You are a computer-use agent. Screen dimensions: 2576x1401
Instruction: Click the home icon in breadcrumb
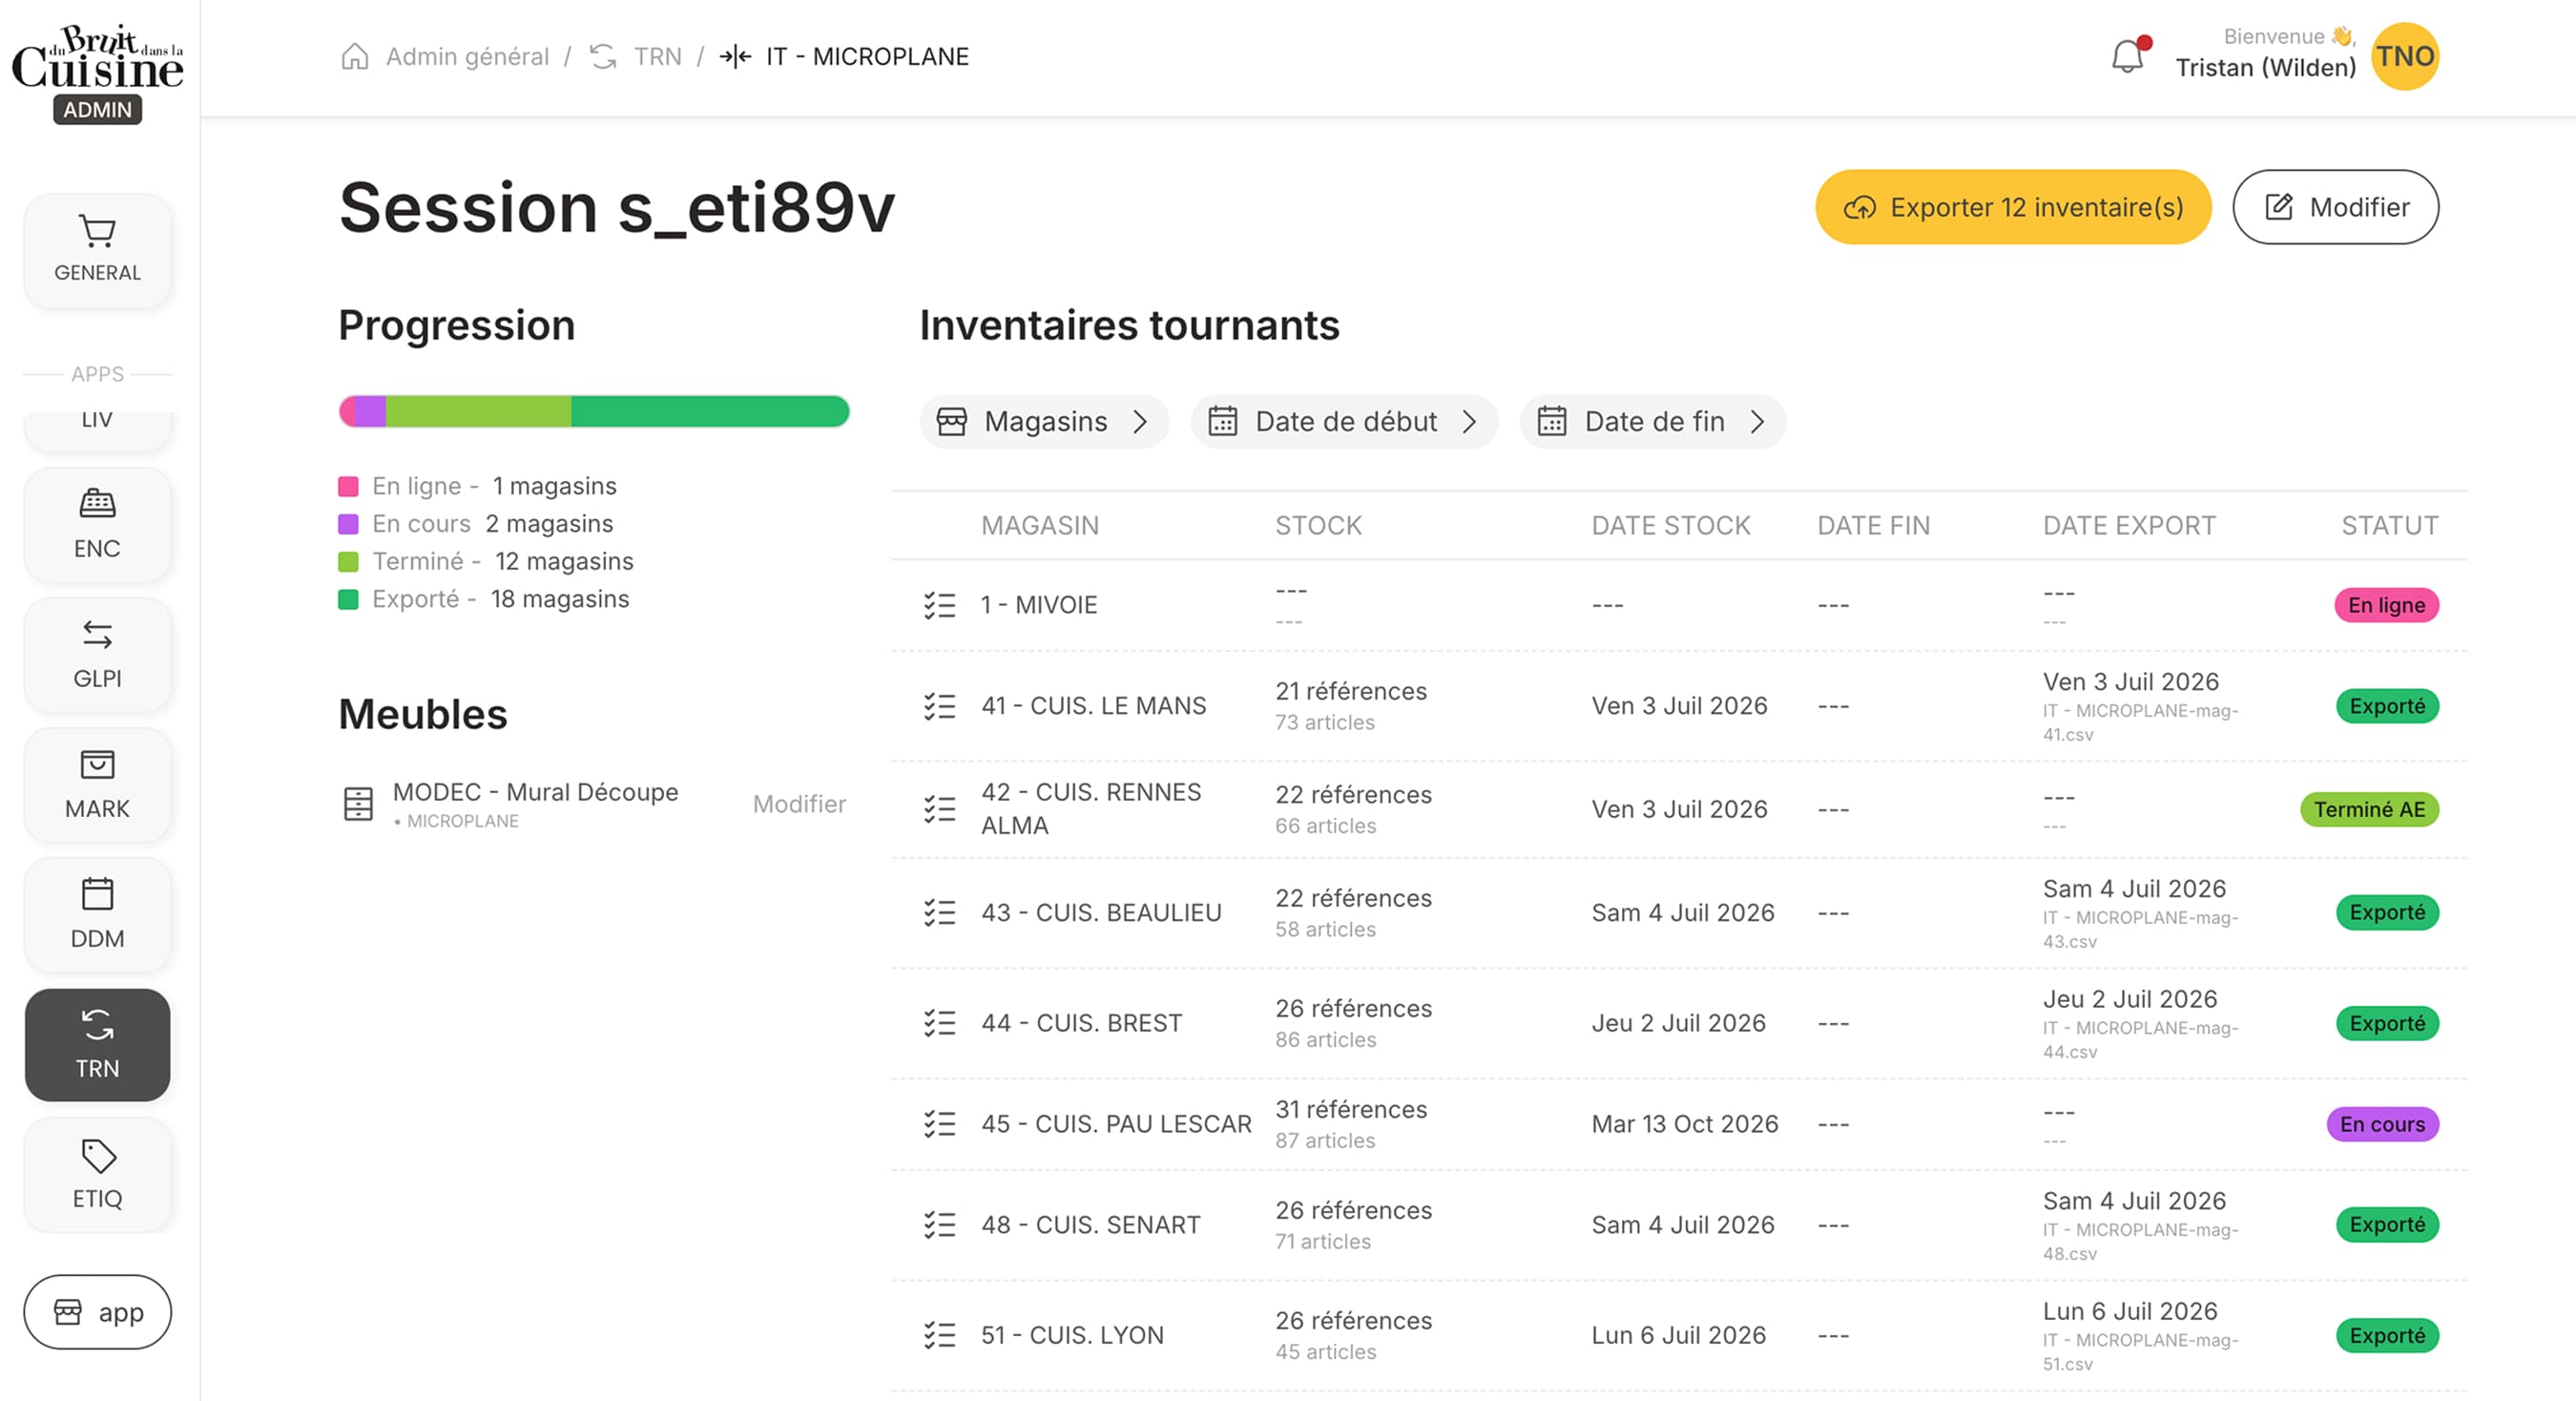[355, 56]
